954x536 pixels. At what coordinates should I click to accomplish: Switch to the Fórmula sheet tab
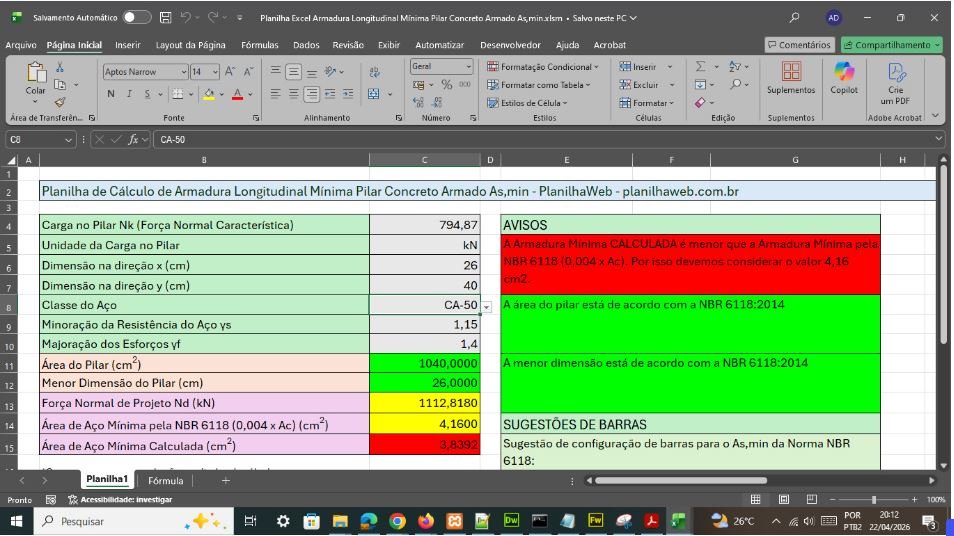click(165, 480)
